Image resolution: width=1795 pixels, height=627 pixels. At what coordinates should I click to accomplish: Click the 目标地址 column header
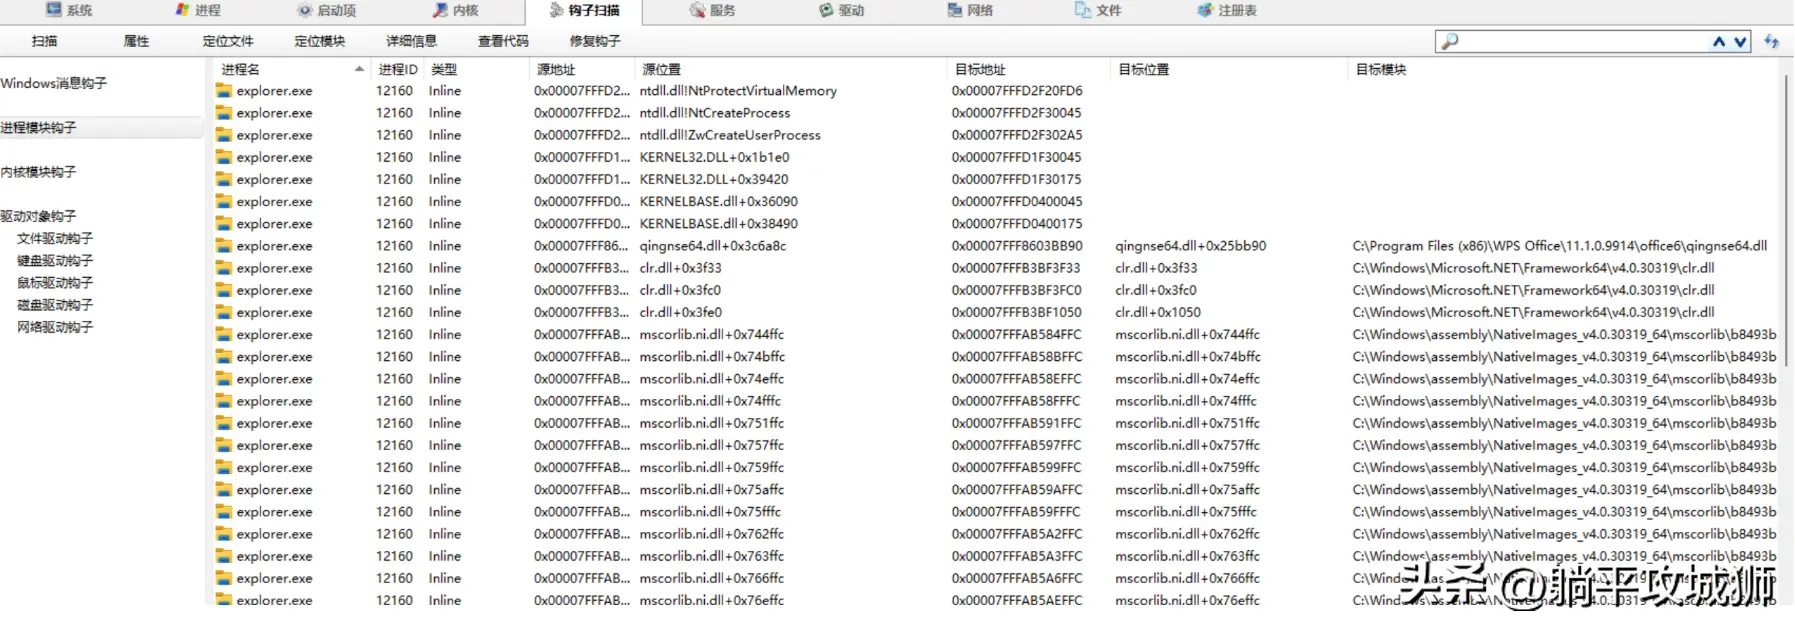[x=1028, y=69]
